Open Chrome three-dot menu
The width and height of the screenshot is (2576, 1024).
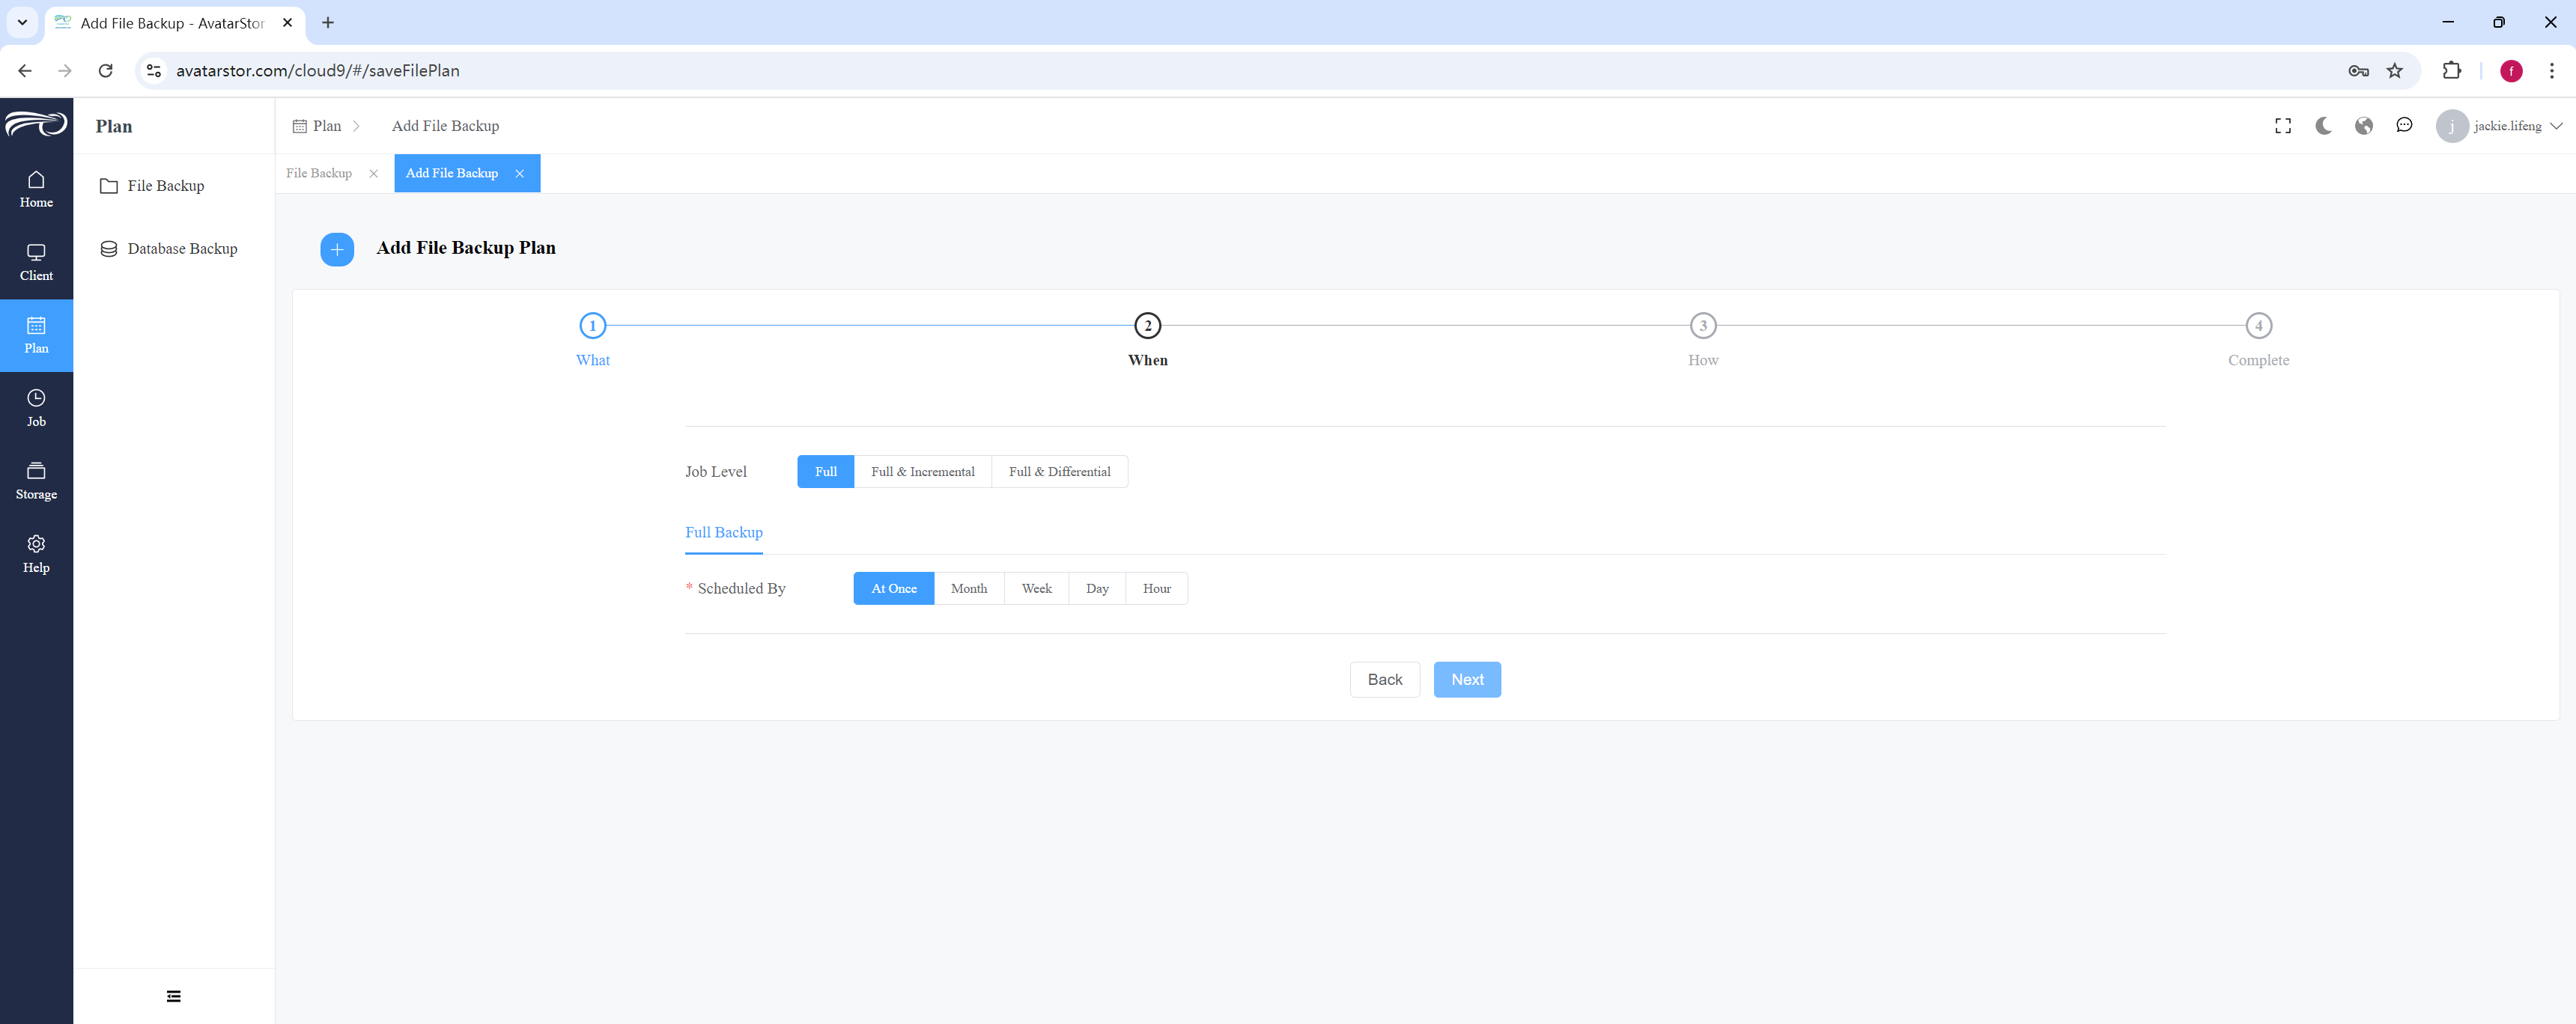(x=2551, y=71)
